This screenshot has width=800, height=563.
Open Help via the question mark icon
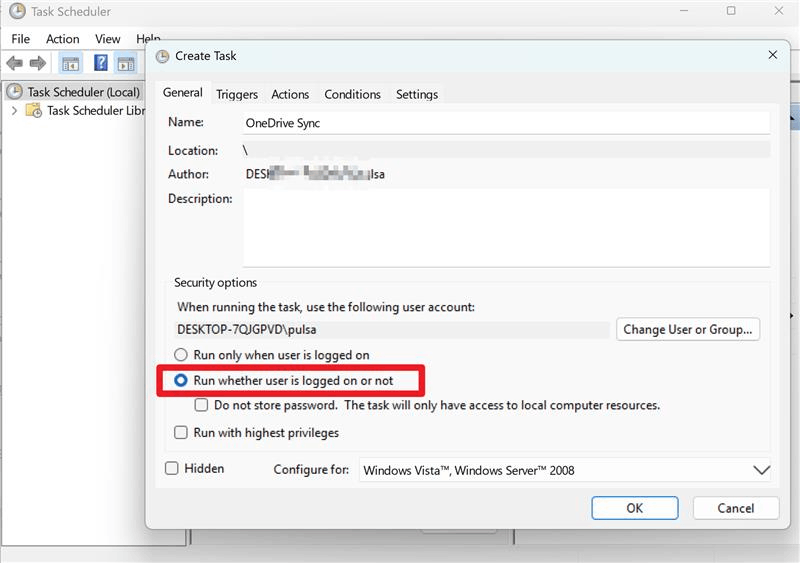point(101,63)
